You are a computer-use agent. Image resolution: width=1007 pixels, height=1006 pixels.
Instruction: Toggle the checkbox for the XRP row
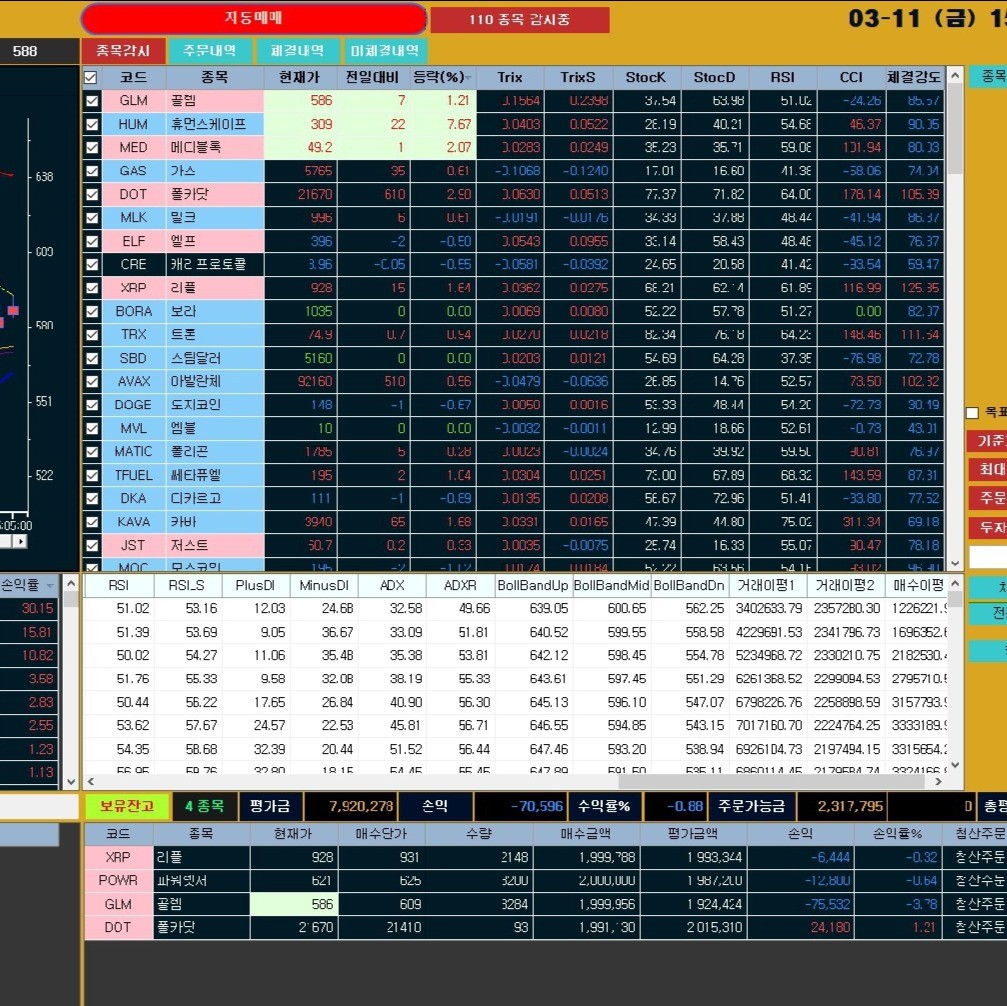(x=92, y=288)
